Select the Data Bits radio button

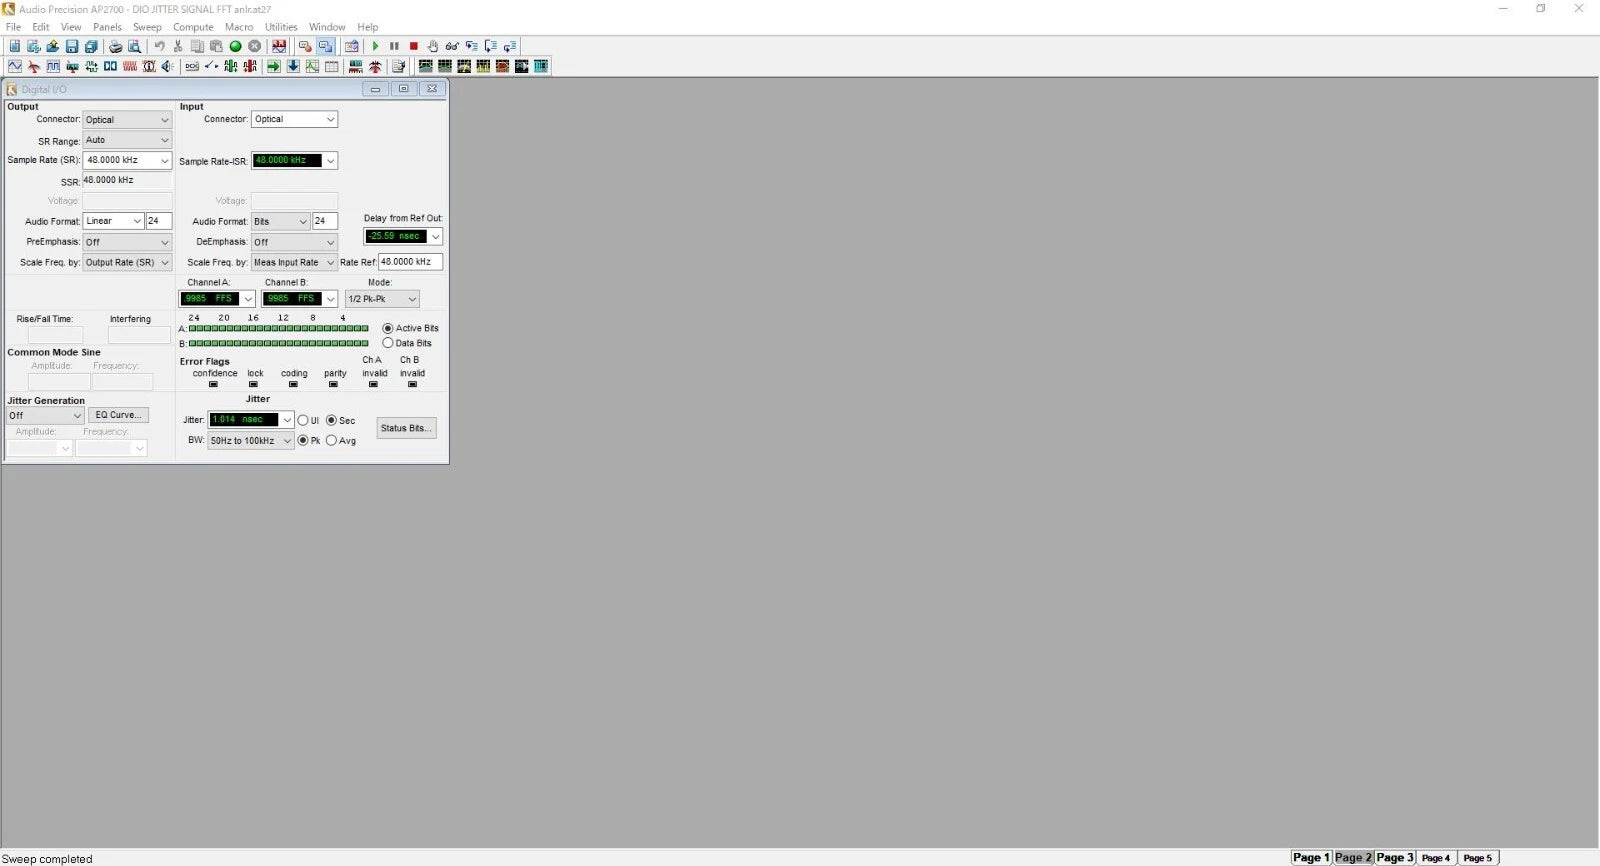point(388,343)
